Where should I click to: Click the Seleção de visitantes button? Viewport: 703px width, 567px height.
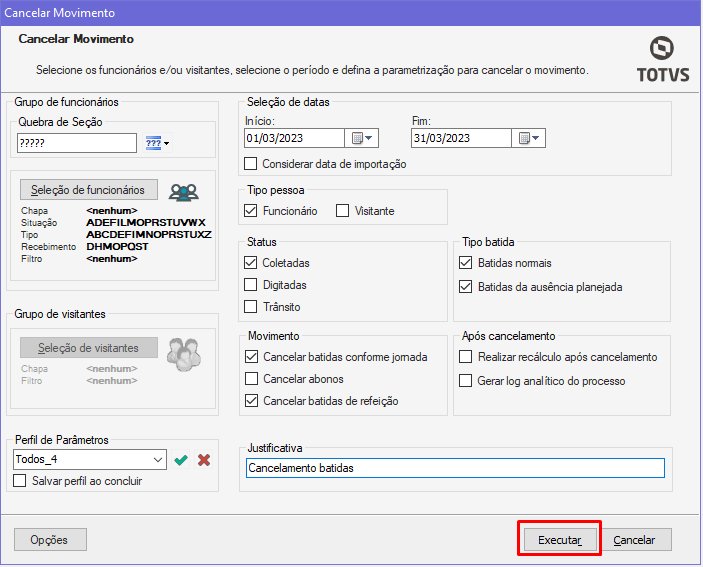pyautogui.click(x=89, y=348)
